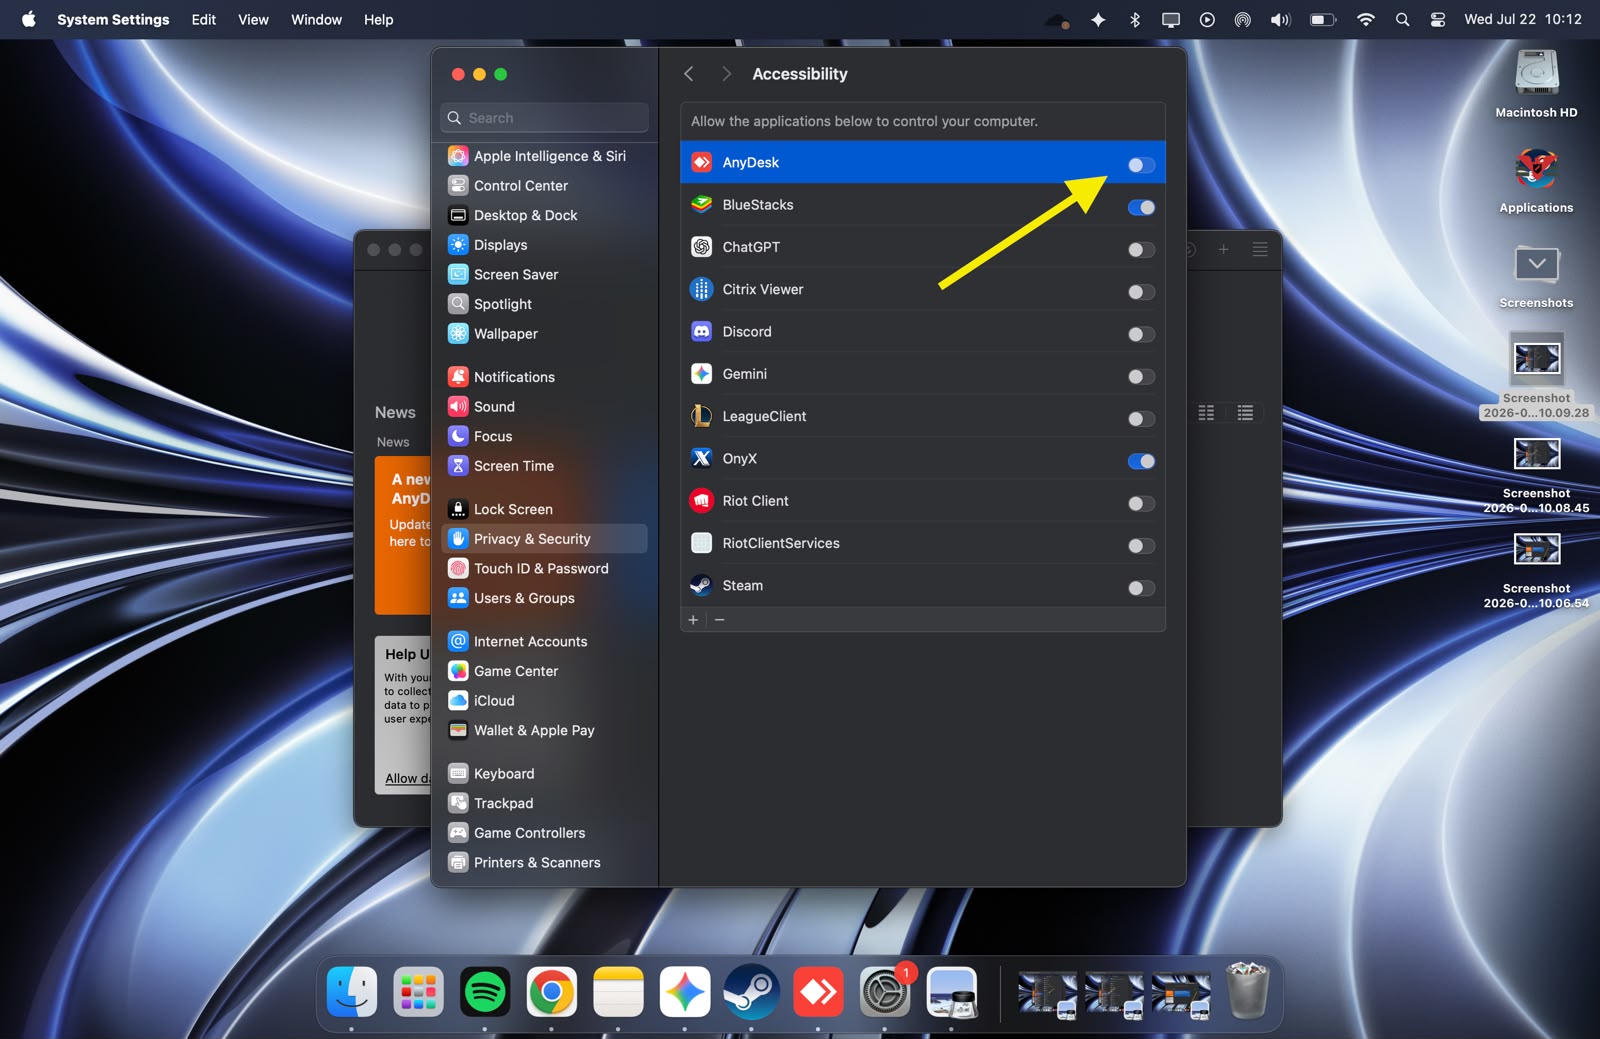Open Spotify from the Dock
This screenshot has height=1039, width=1600.
(485, 993)
